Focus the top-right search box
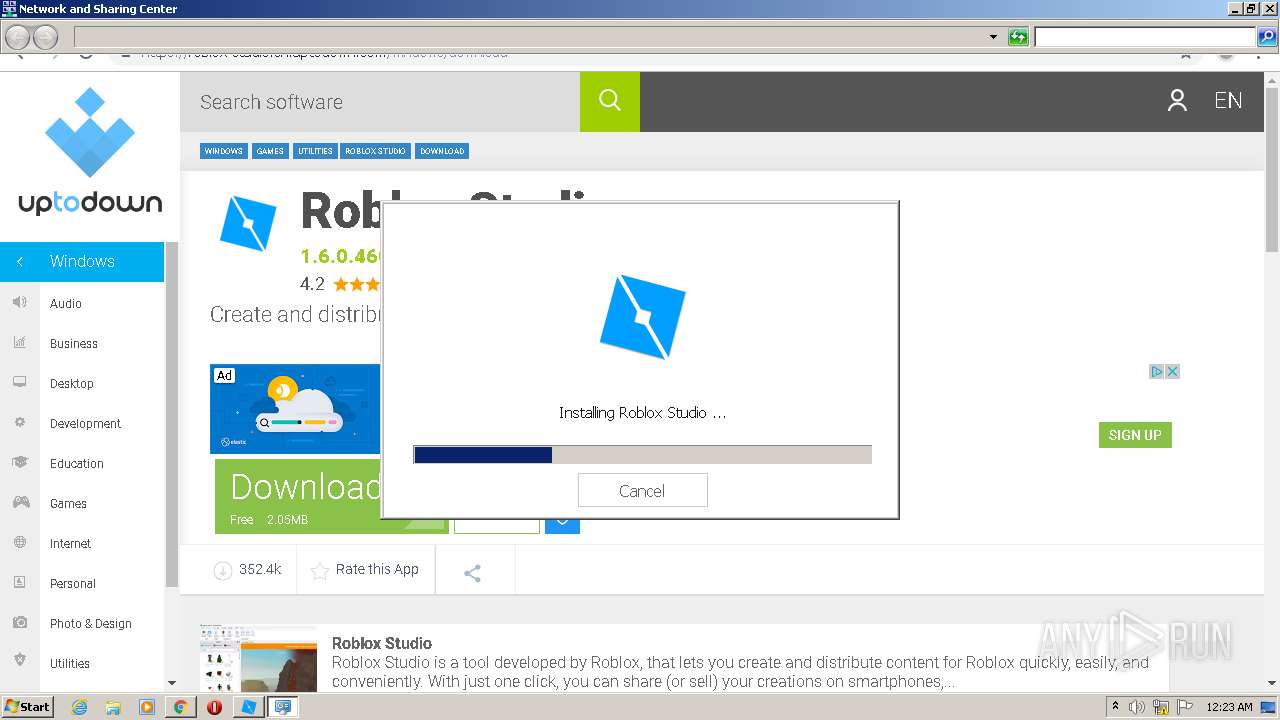Screen dimensions: 1280x720 click(1145, 37)
